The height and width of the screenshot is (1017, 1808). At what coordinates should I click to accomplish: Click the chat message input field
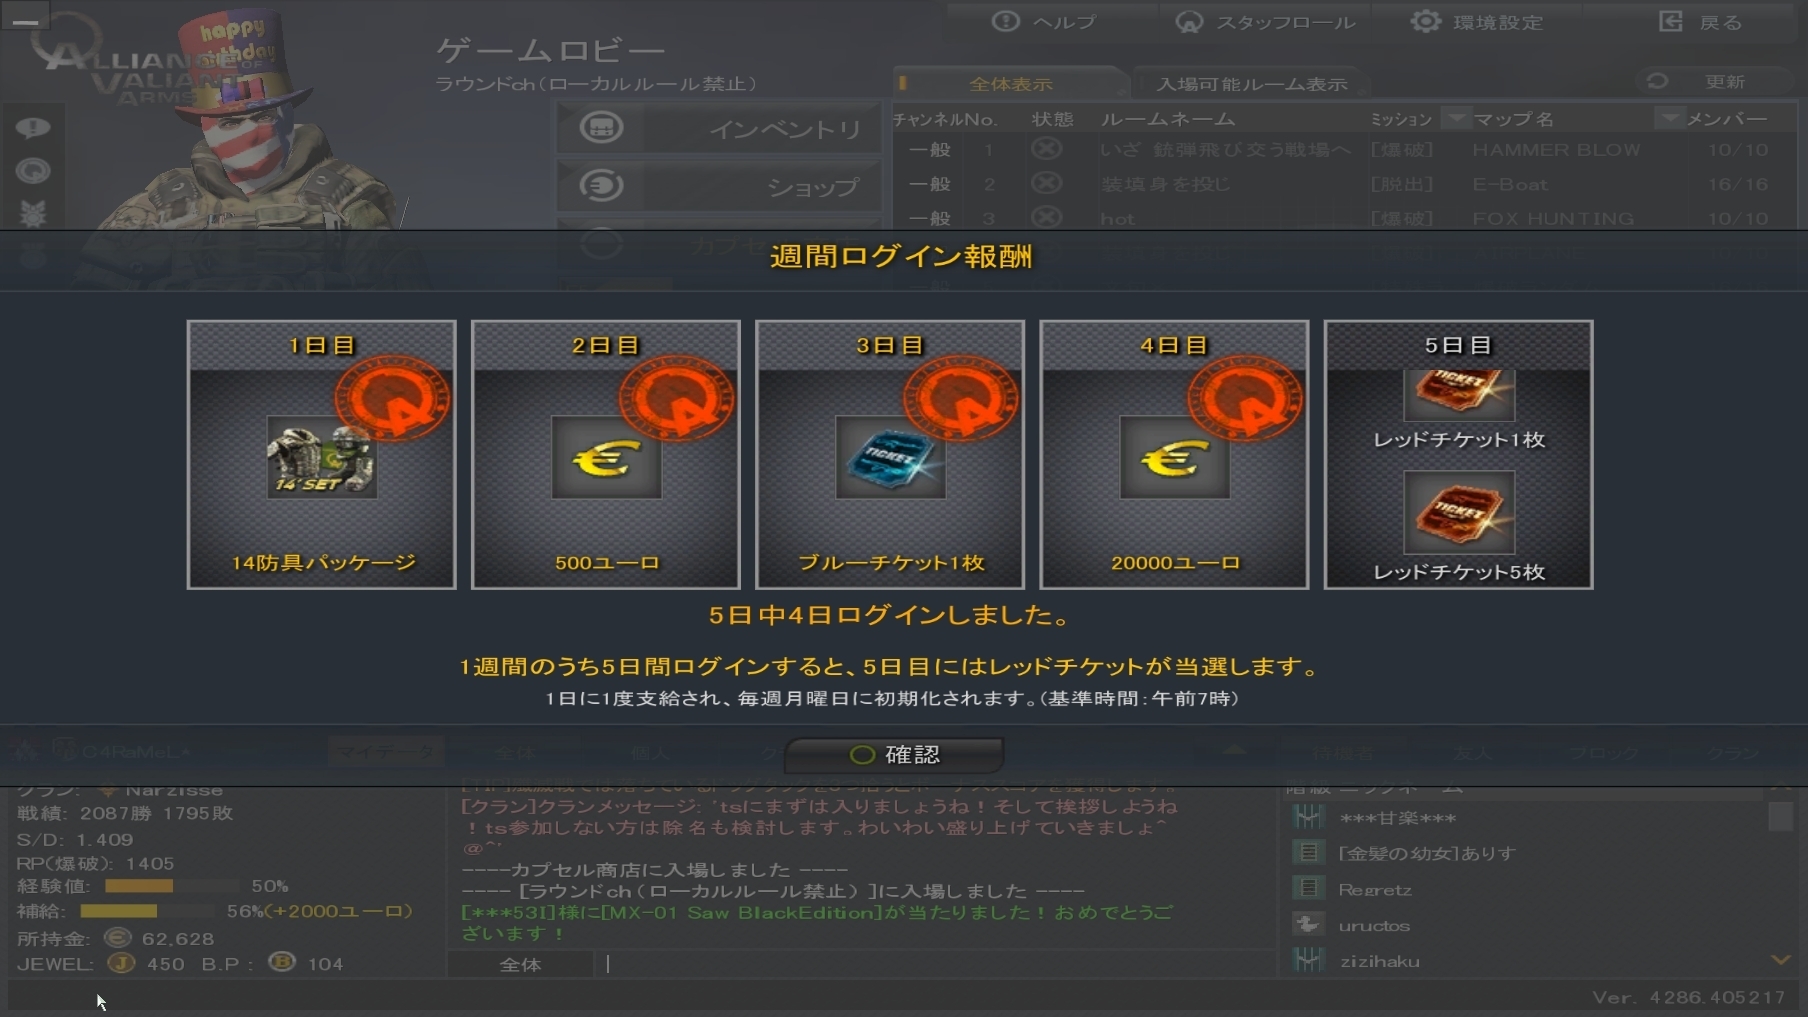(936, 964)
